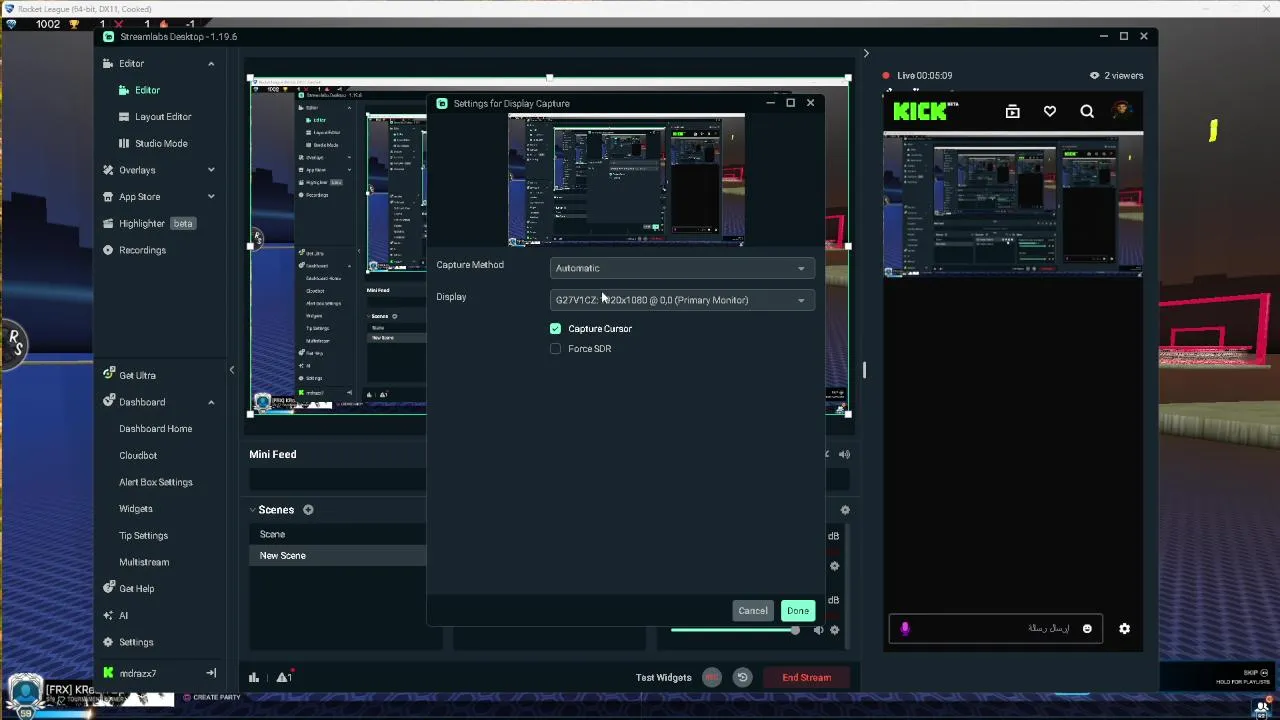Click the chevron above the chat panel
The width and height of the screenshot is (1280, 720).
pyautogui.click(x=866, y=53)
